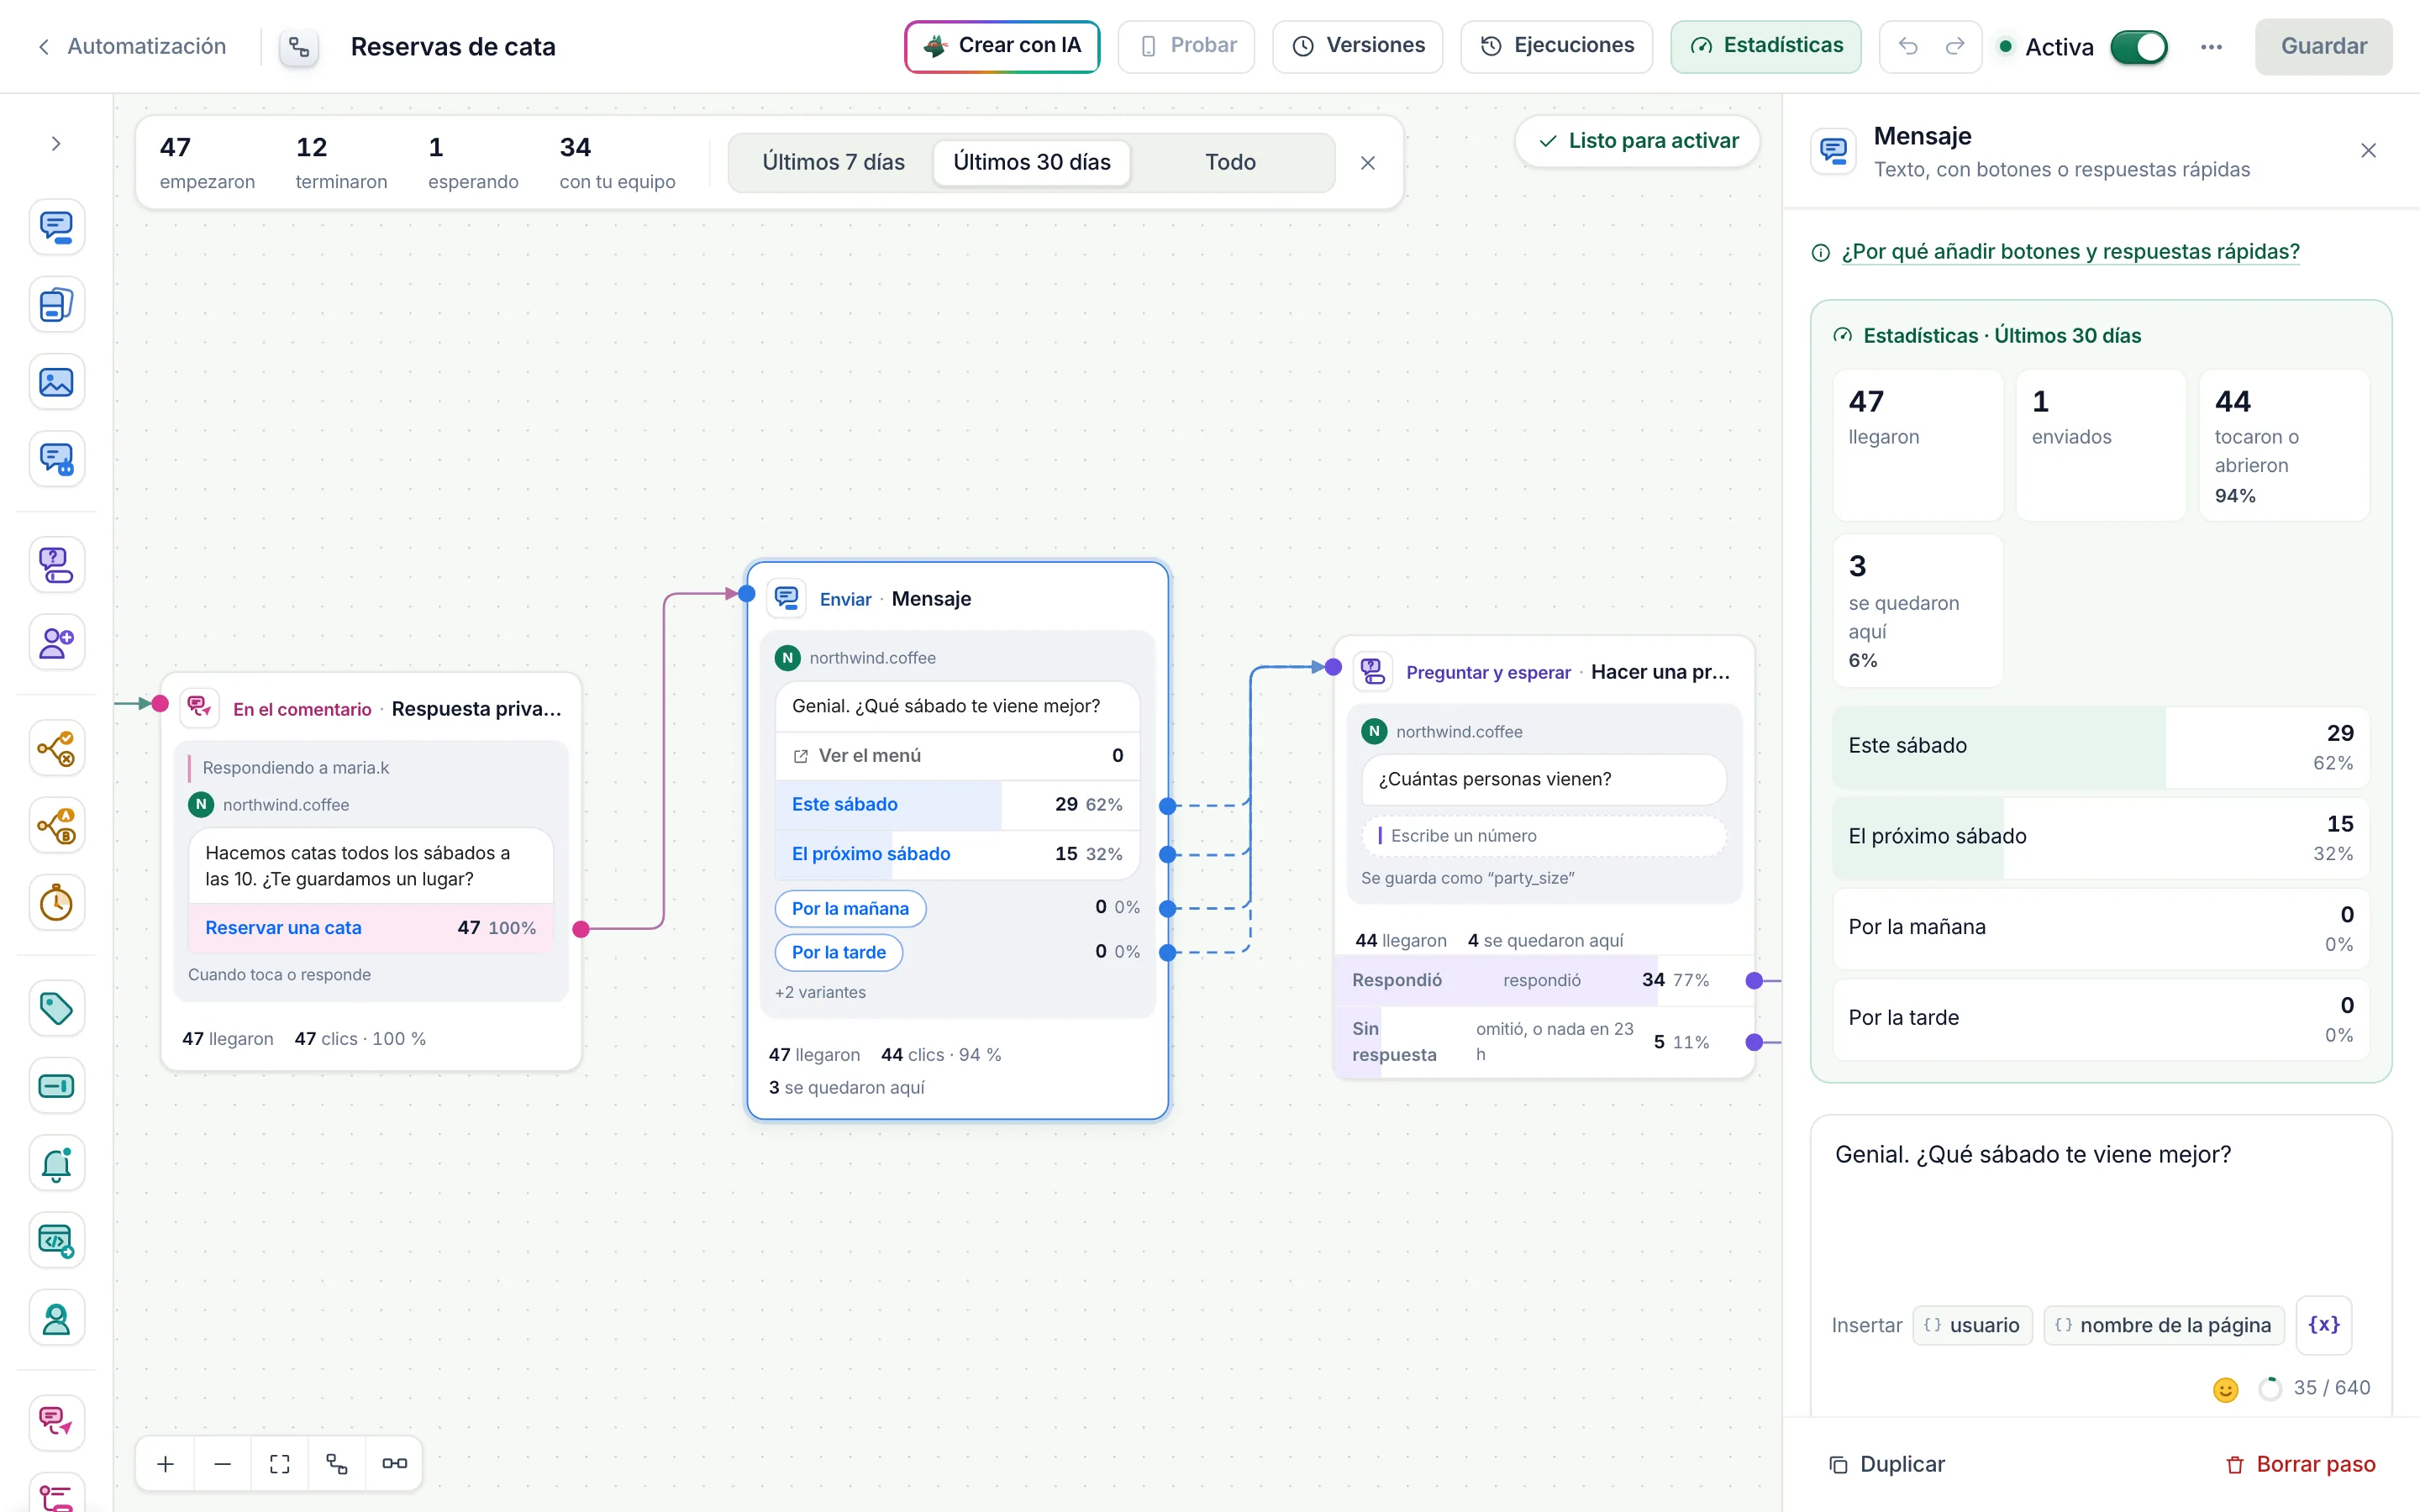
Task: Open the emoji picker in message editor
Action: pos(2225,1390)
